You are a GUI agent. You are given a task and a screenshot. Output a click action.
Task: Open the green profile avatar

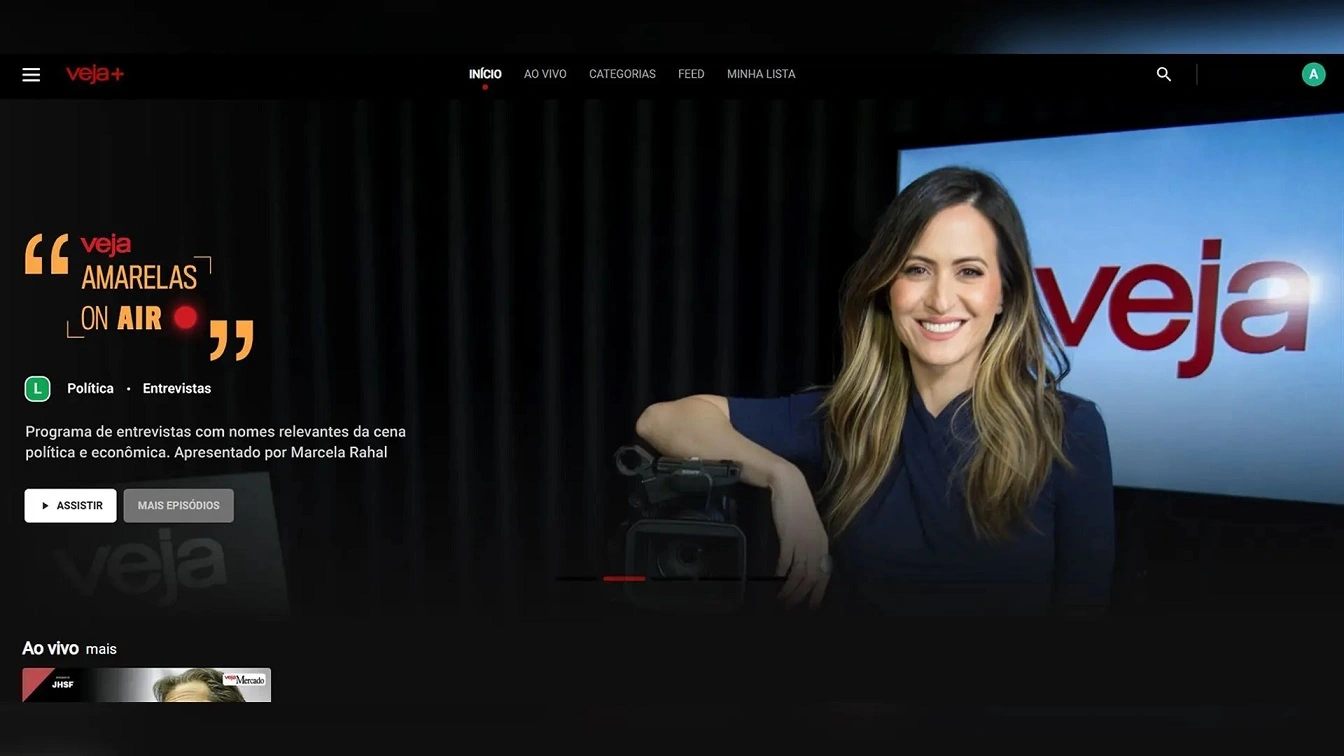pyautogui.click(x=1313, y=74)
